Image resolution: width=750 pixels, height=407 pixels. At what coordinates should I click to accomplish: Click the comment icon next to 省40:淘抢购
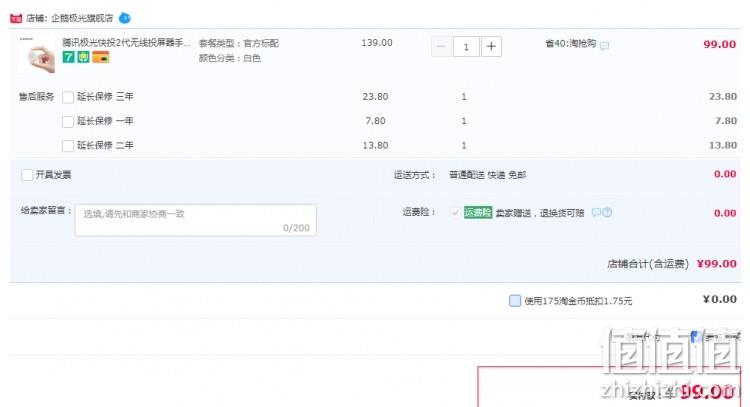(x=605, y=46)
